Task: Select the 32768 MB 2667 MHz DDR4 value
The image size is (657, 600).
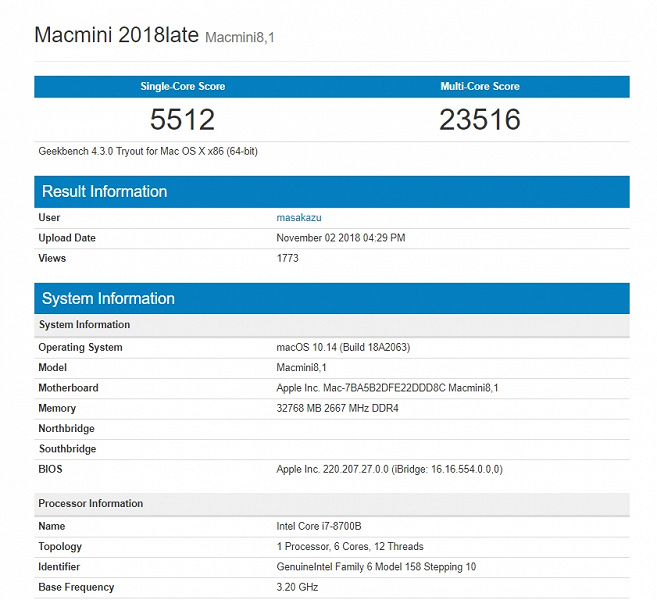Action: (337, 408)
